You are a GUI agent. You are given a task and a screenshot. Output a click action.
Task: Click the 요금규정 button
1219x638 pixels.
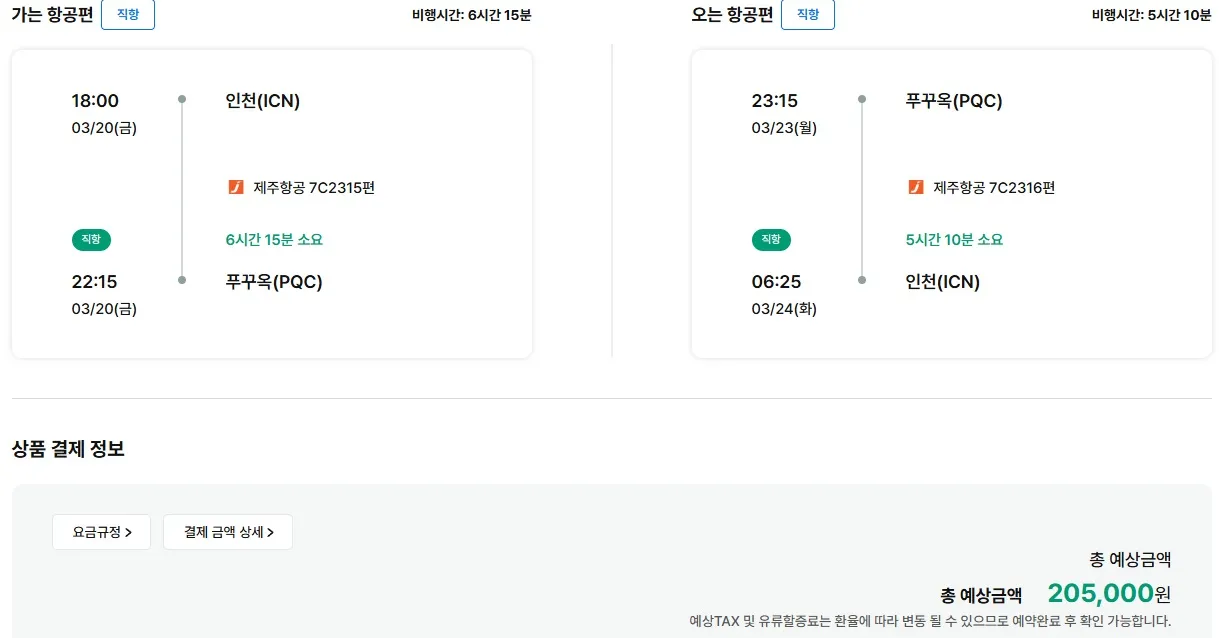[101, 531]
